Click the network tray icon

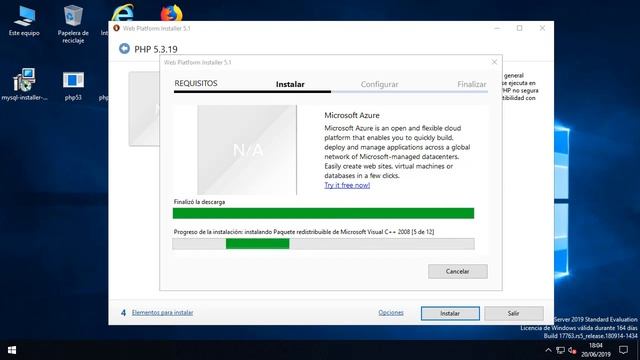[560, 350]
